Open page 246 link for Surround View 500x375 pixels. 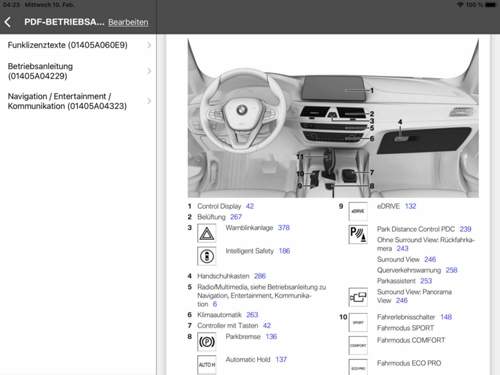(x=430, y=259)
